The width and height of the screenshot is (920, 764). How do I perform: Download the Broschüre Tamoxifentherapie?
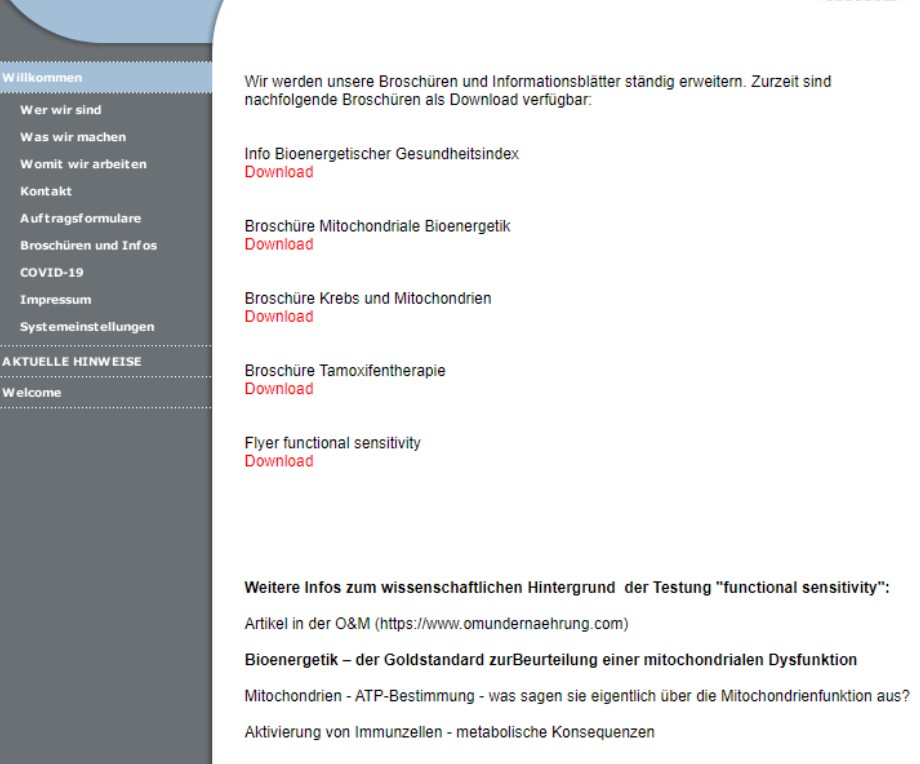[x=278, y=389]
